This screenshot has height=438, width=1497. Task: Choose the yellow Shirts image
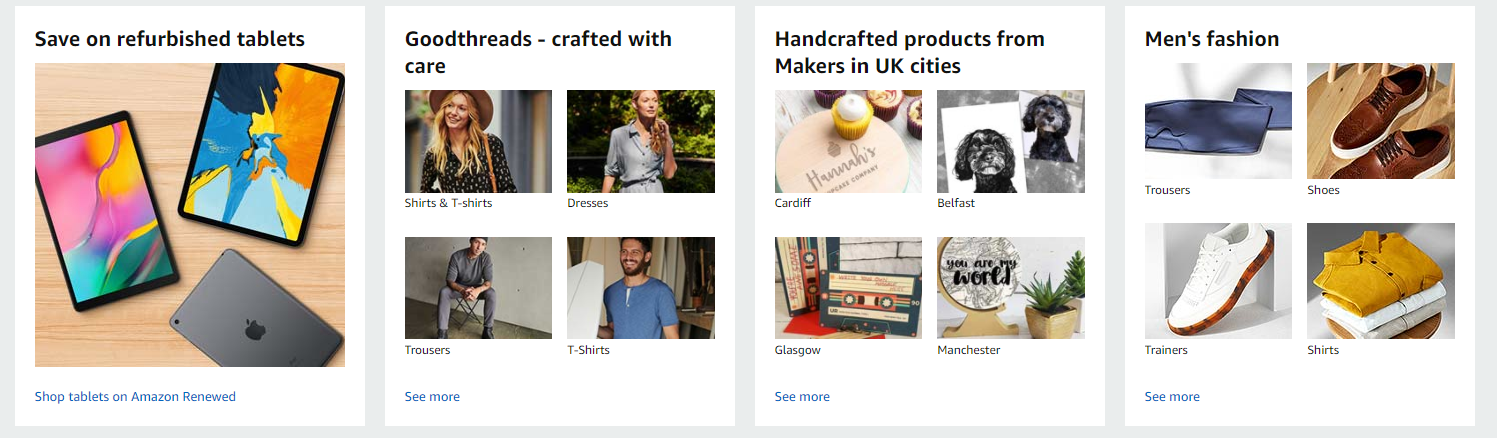point(1380,281)
